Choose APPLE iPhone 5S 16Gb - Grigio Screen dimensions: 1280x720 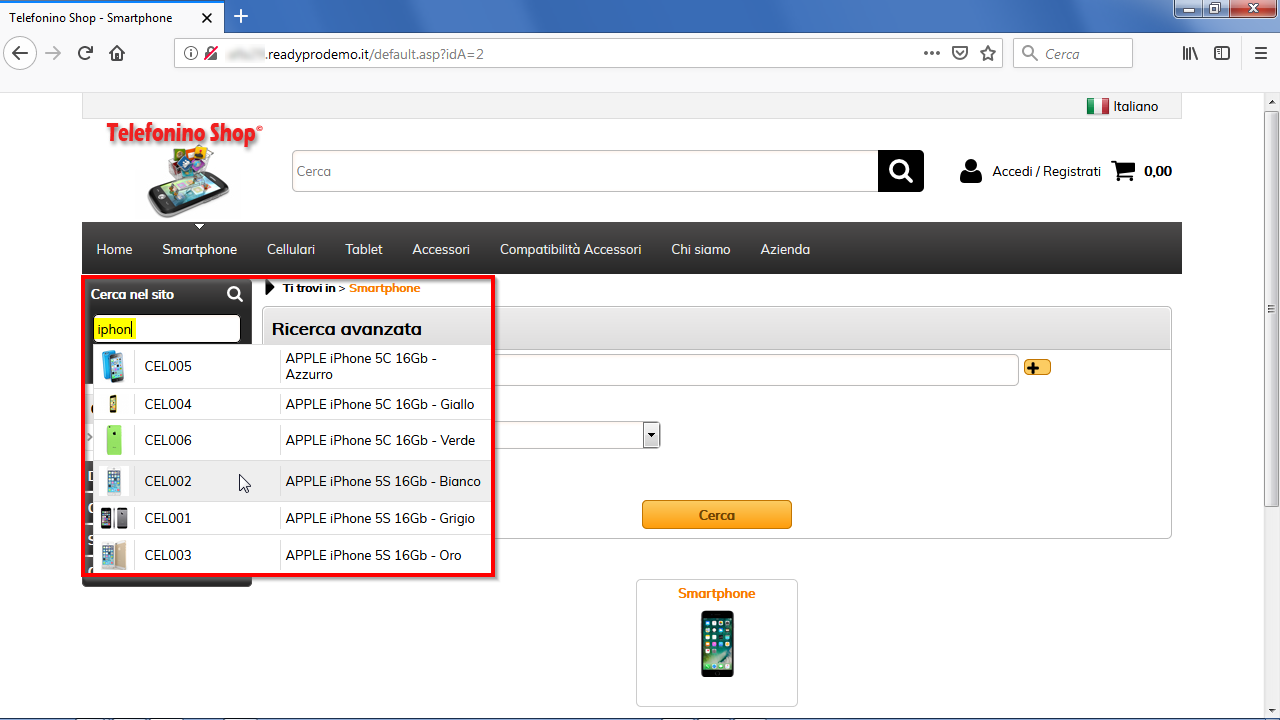tap(381, 518)
